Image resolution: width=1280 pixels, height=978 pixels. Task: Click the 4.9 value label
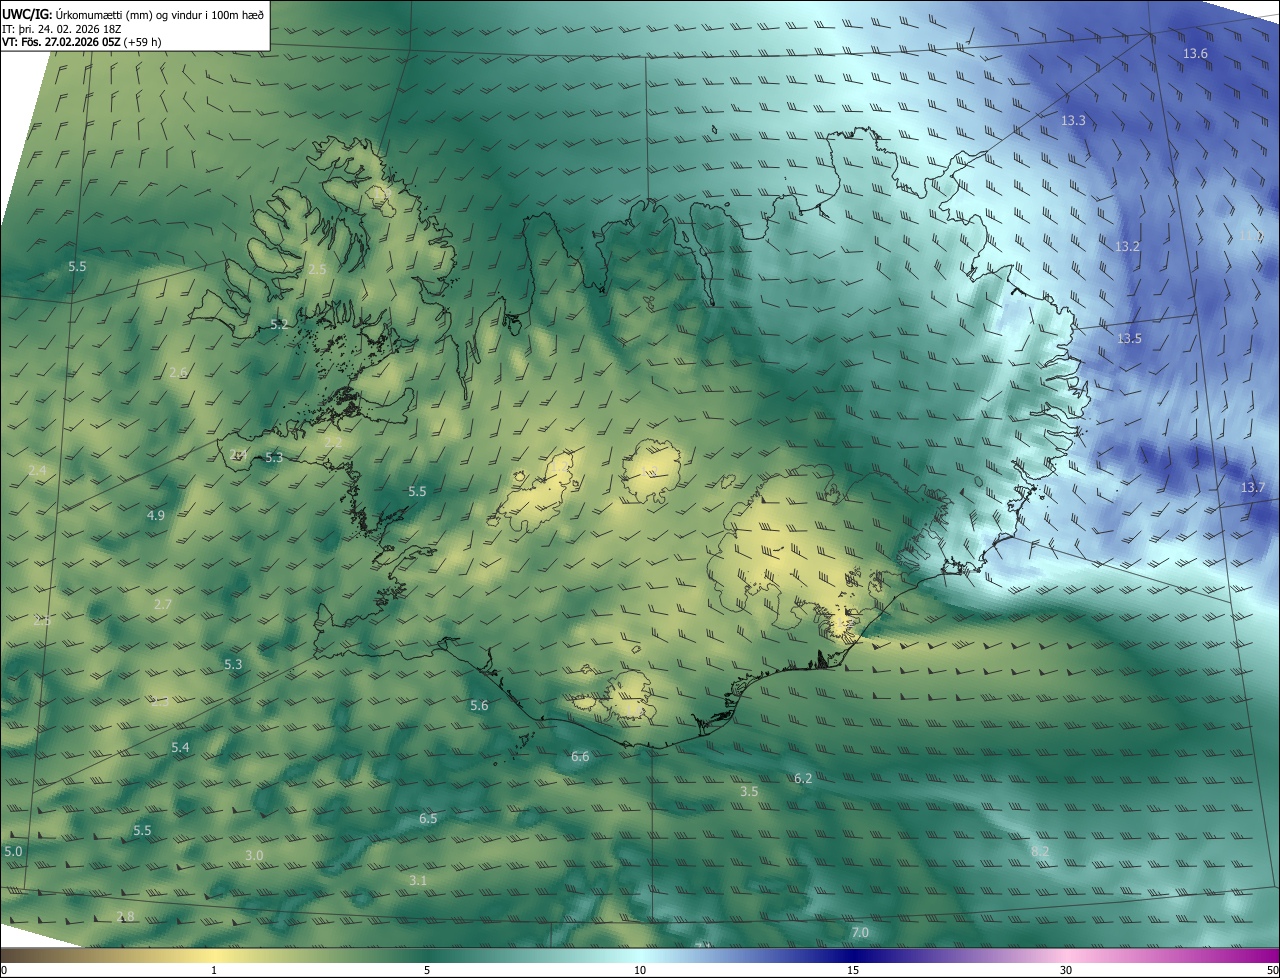click(155, 515)
